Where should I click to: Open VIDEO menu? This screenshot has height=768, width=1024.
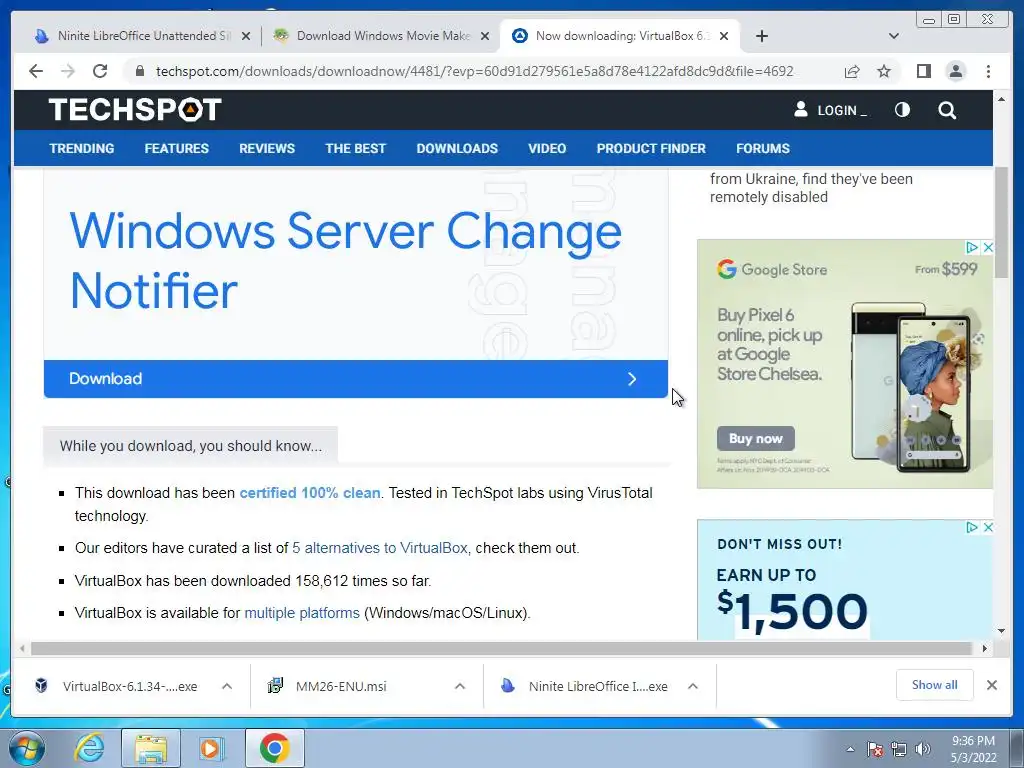click(547, 148)
